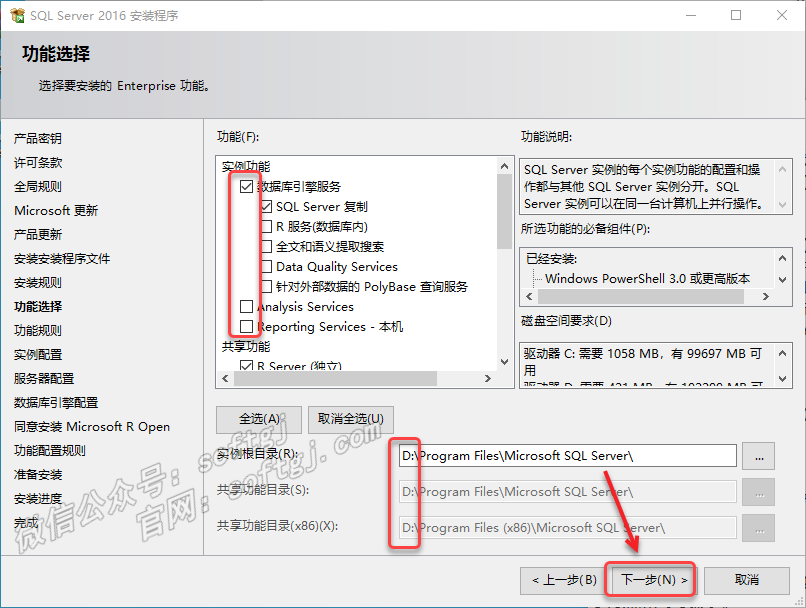
Task: Click the 共享功能目录(x86) path field
Action: [567, 528]
